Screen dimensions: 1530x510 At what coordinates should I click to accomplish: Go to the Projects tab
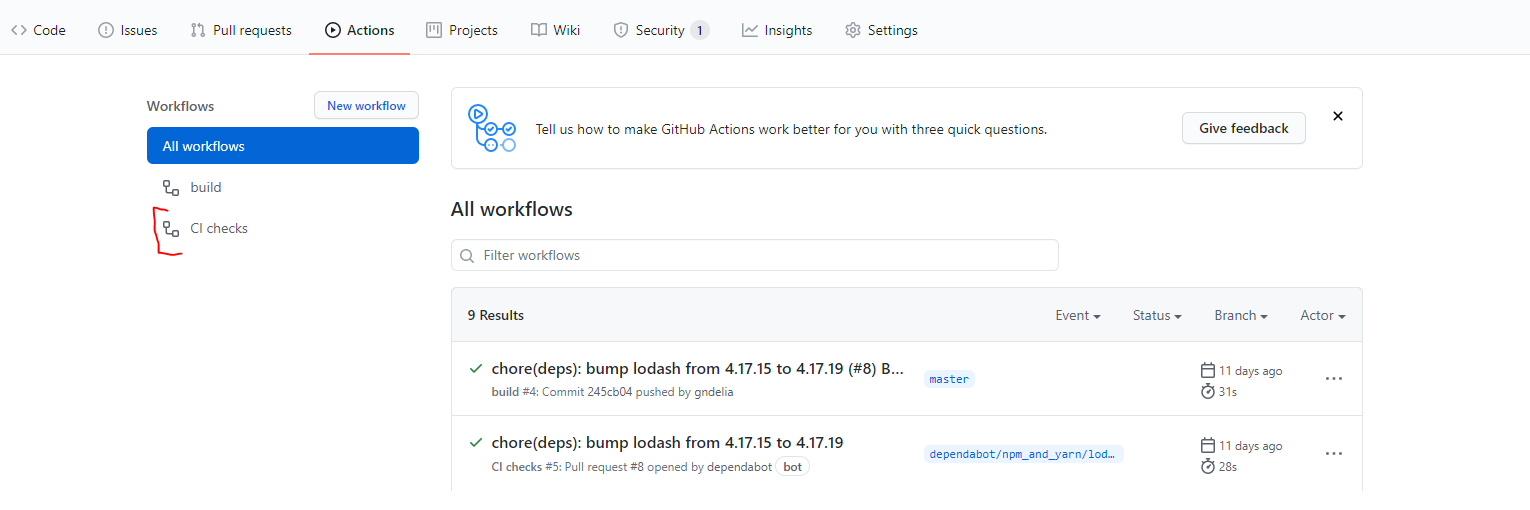(x=462, y=30)
